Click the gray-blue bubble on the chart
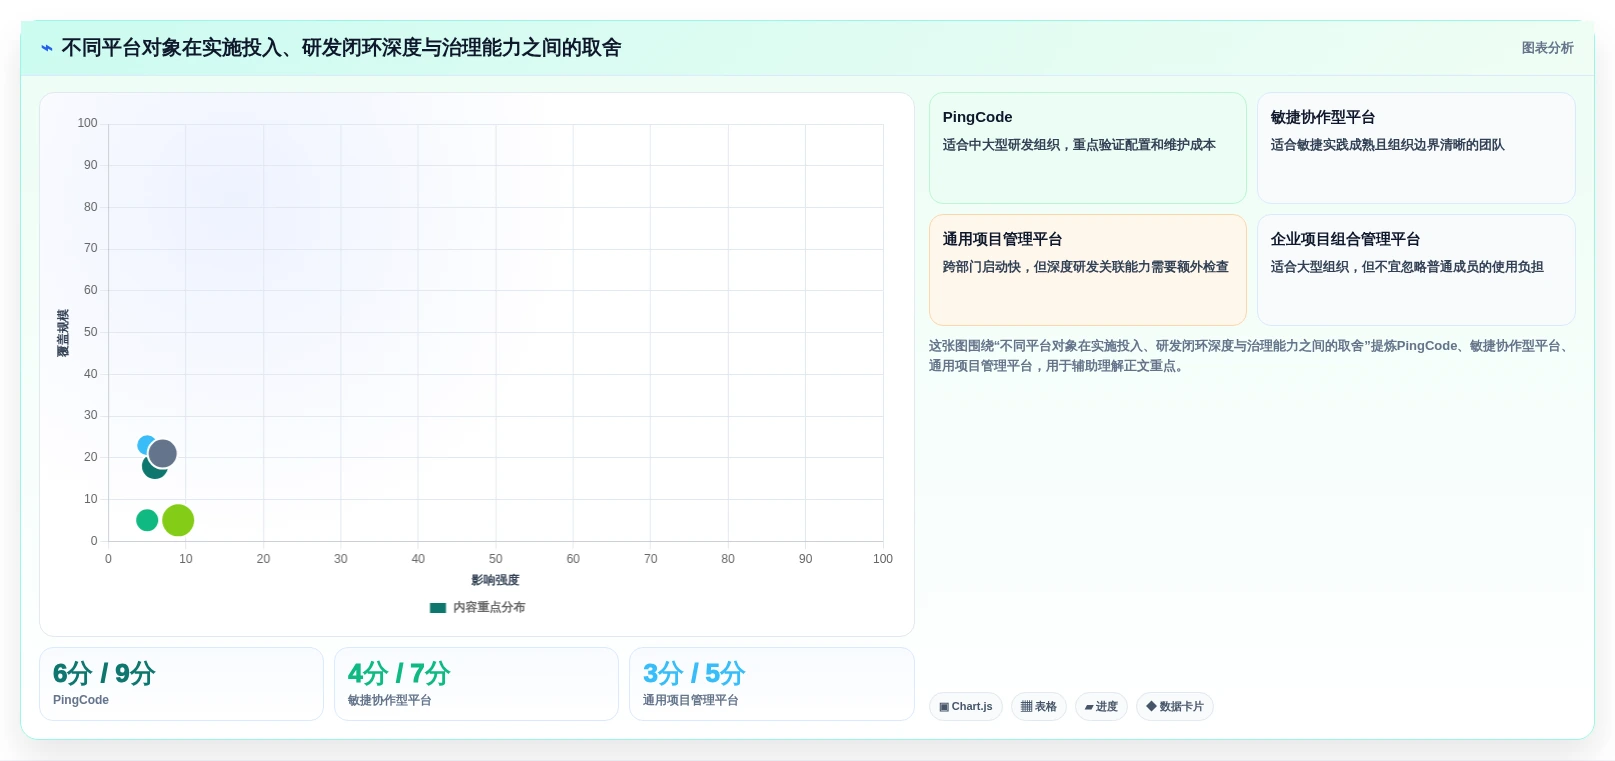Viewport: 1615px width, 761px height. [162, 454]
